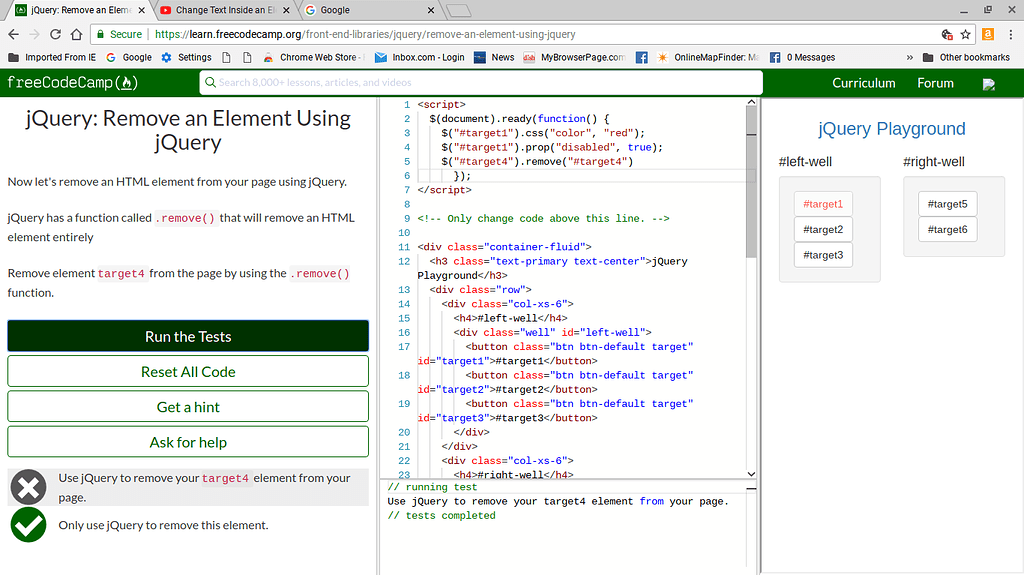The image size is (1024, 575).
Task: Open the Chrome three-dot menu
Action: pos(1010,34)
